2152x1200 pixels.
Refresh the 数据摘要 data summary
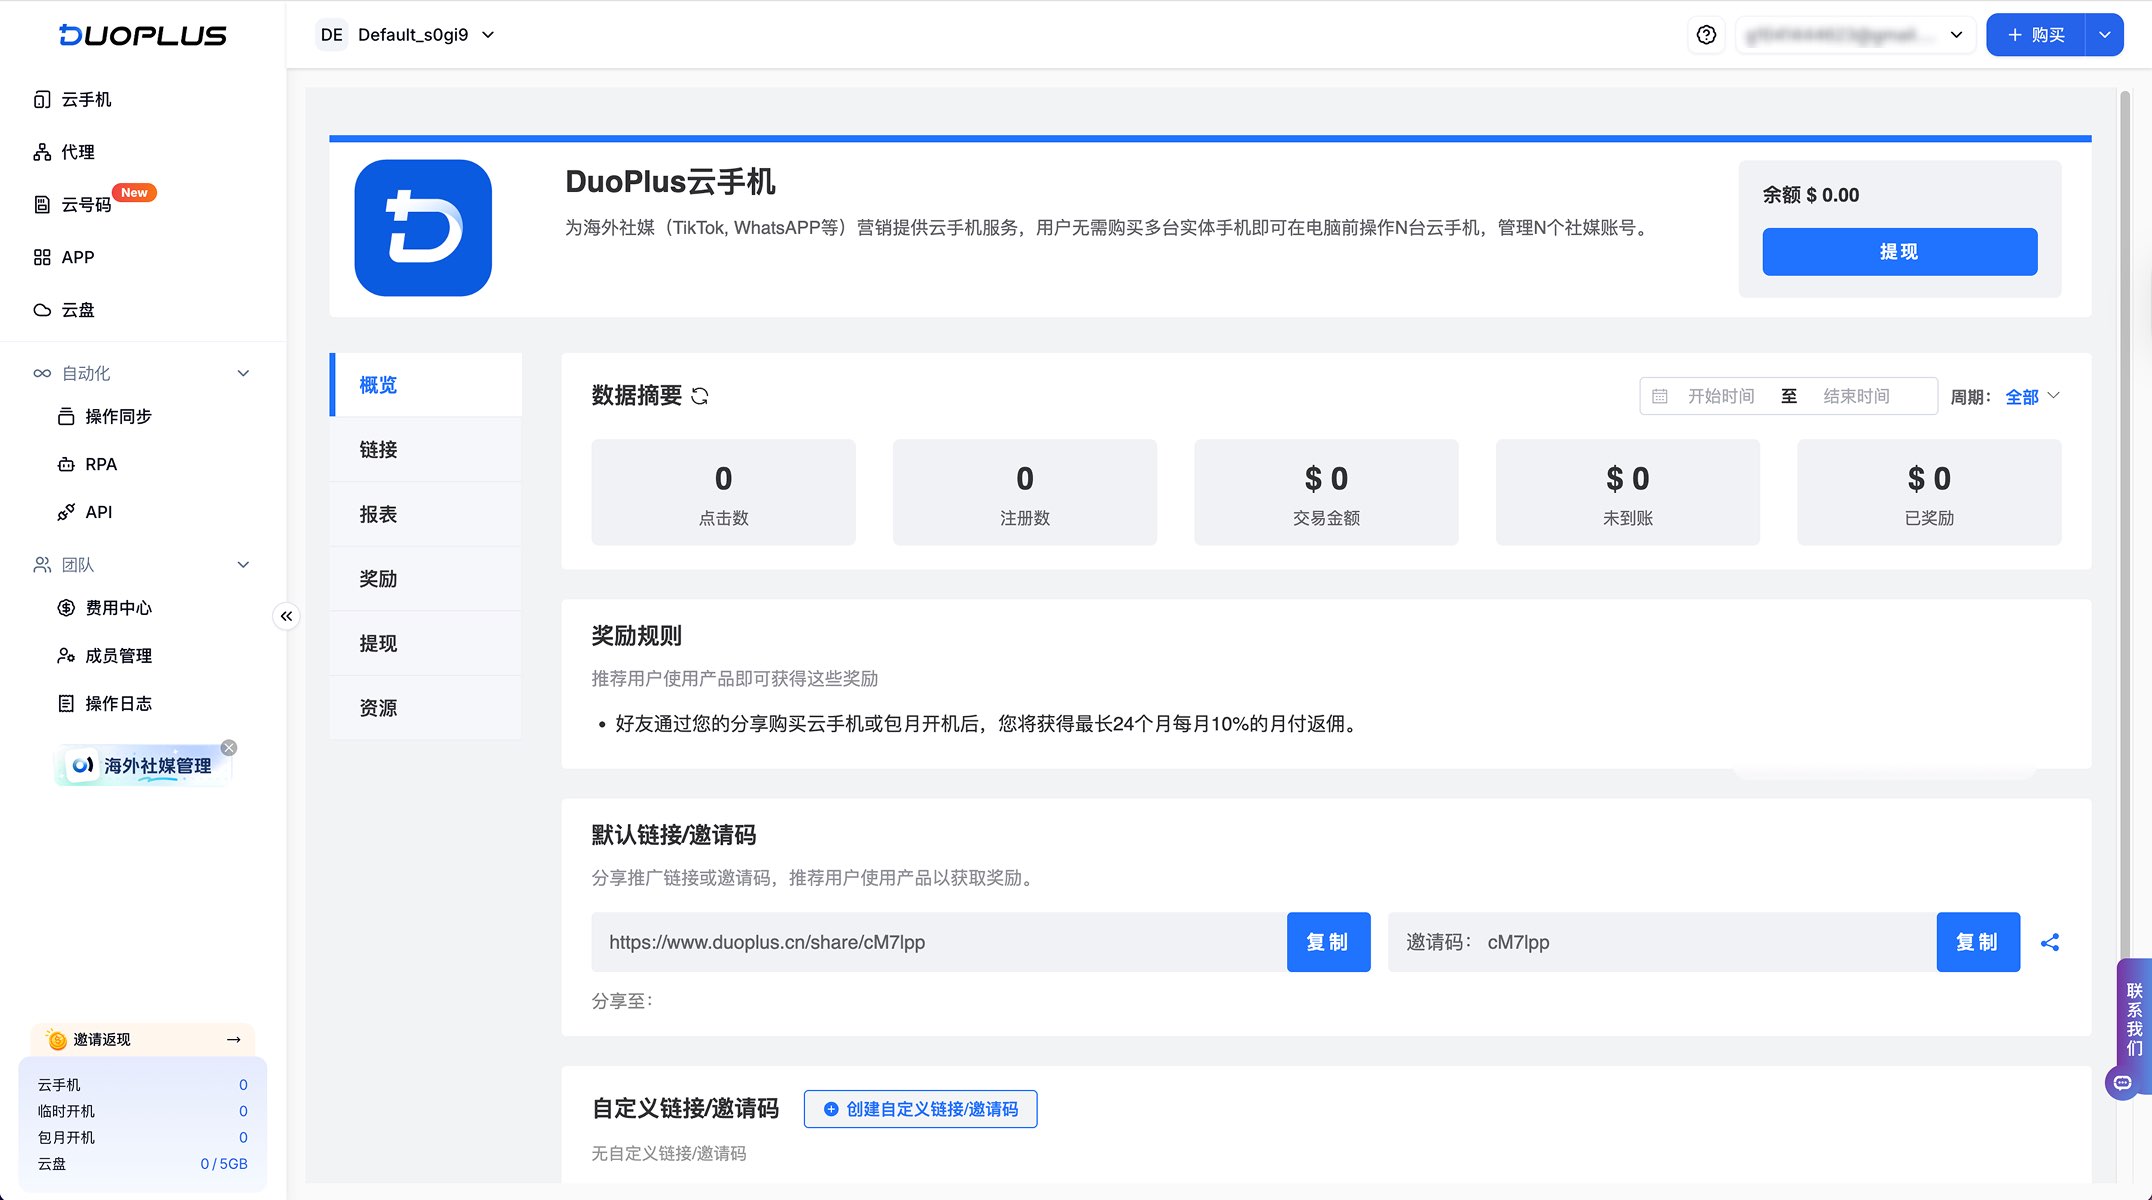point(700,396)
